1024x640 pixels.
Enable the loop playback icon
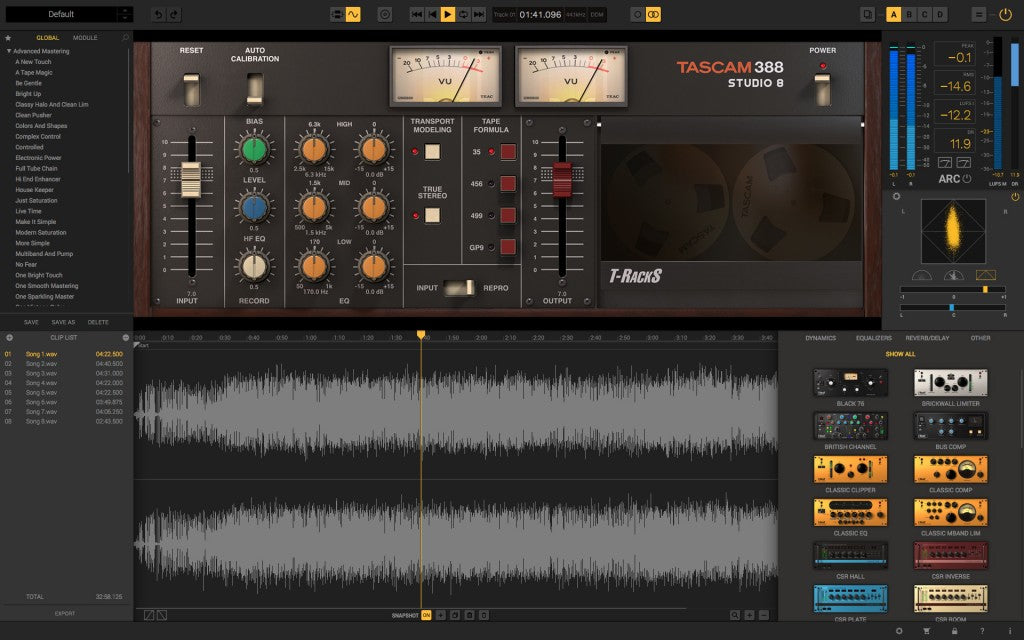click(463, 14)
